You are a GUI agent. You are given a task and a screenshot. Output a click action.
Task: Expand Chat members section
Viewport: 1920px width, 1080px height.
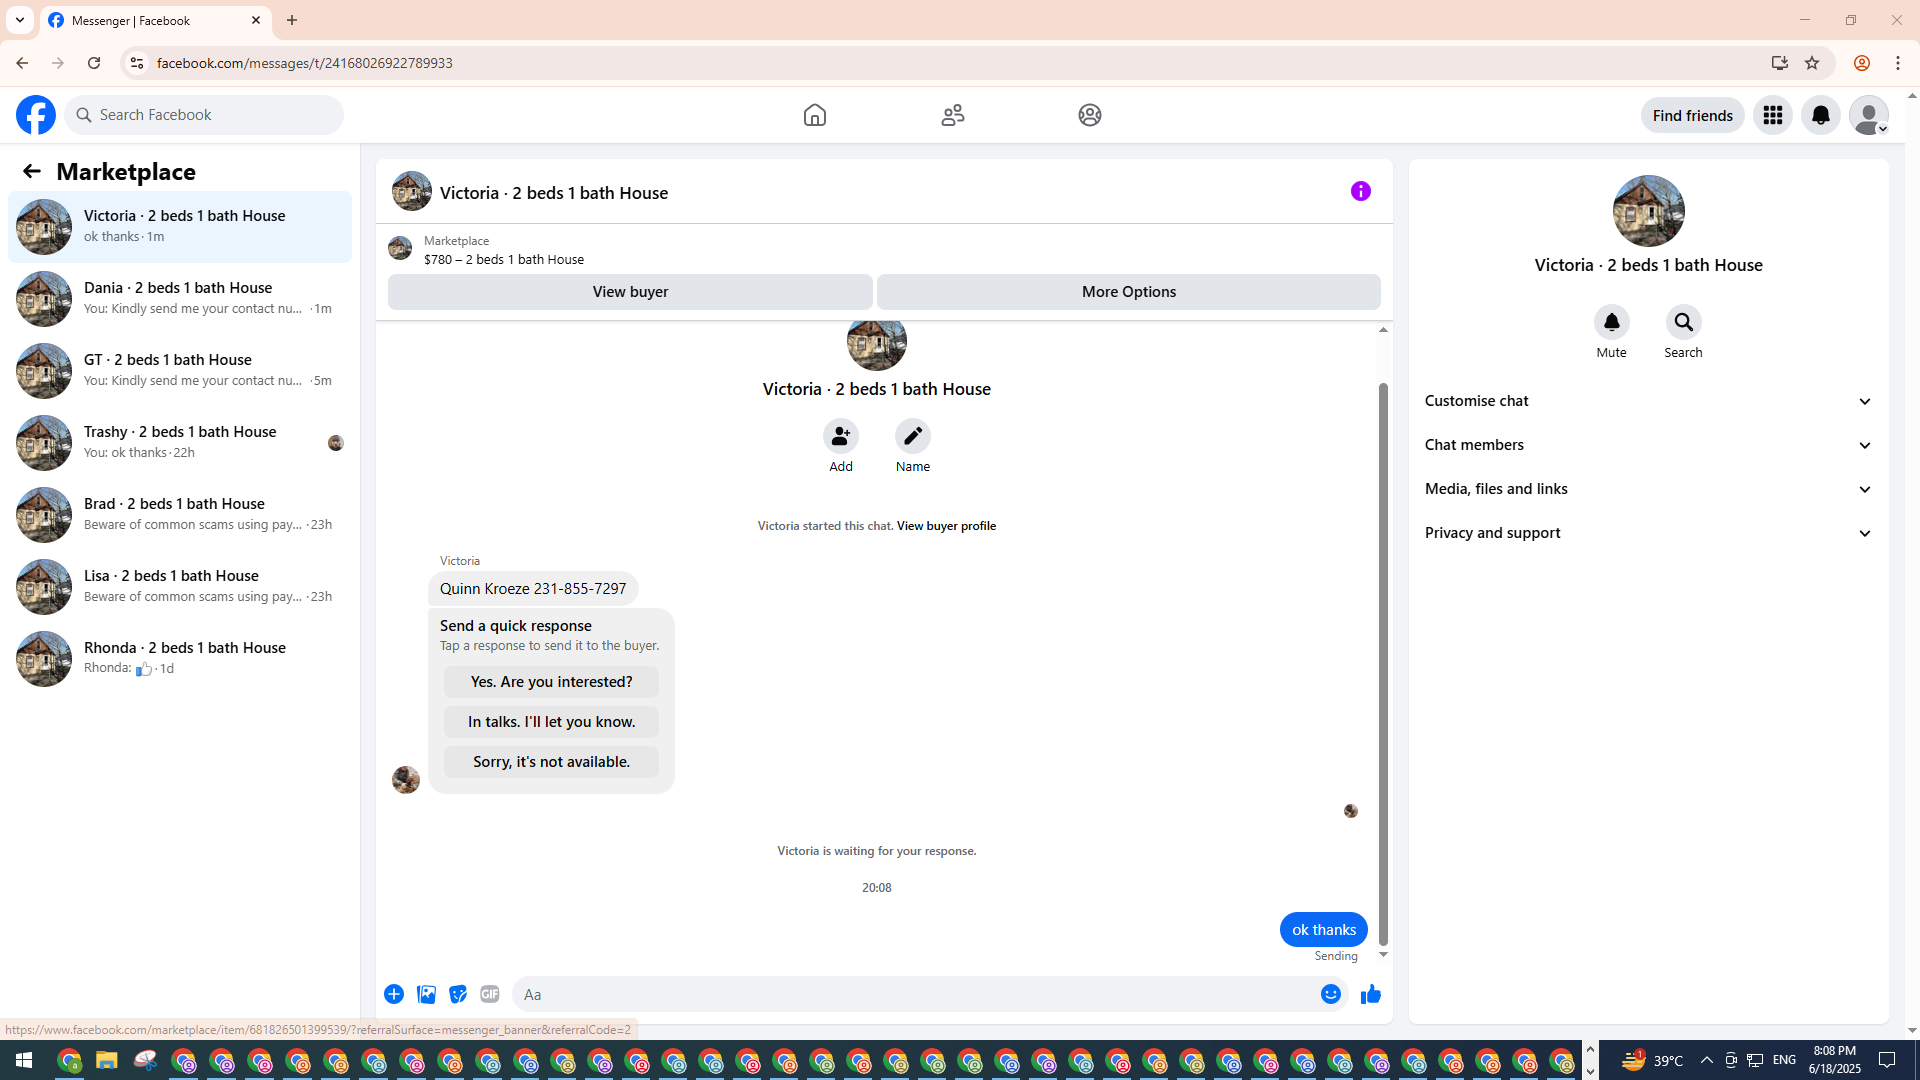(x=1649, y=445)
